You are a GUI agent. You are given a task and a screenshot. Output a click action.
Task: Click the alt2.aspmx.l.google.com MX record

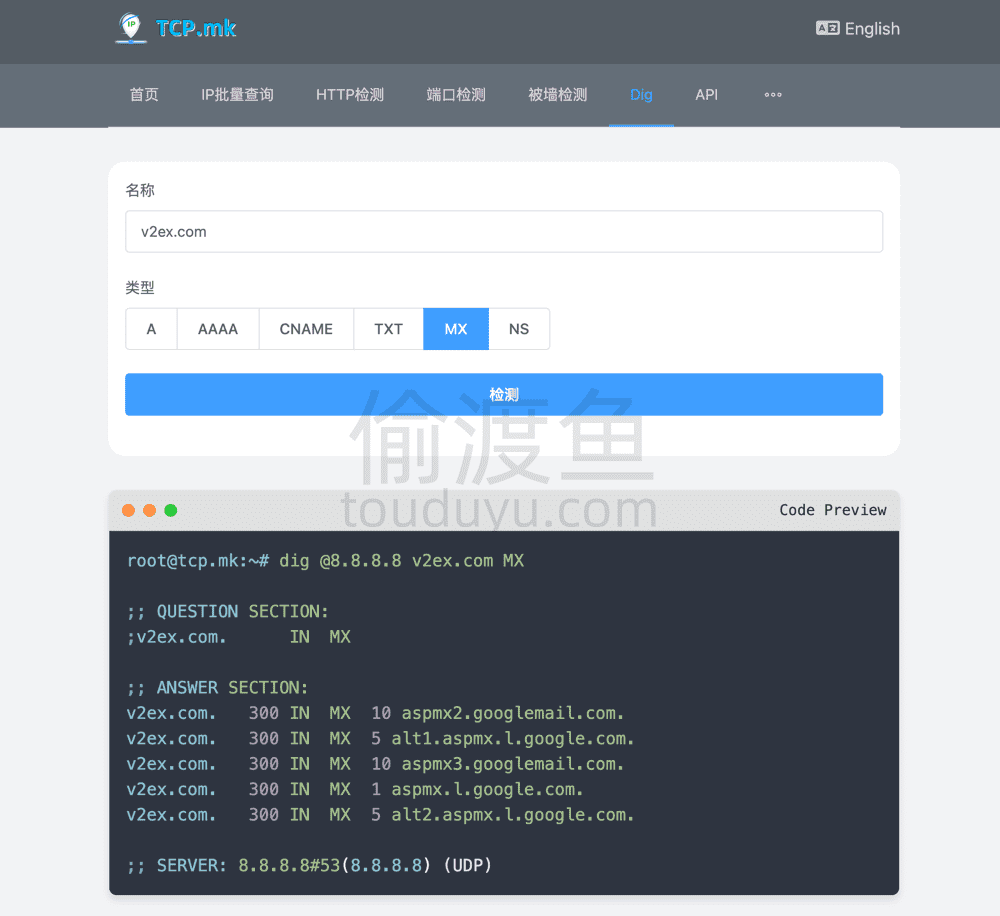point(380,815)
